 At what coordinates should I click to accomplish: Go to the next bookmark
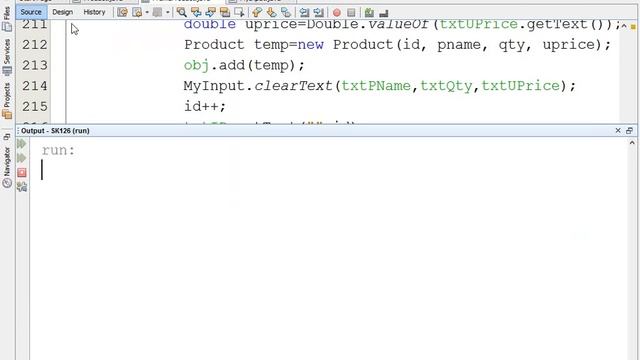271,12
